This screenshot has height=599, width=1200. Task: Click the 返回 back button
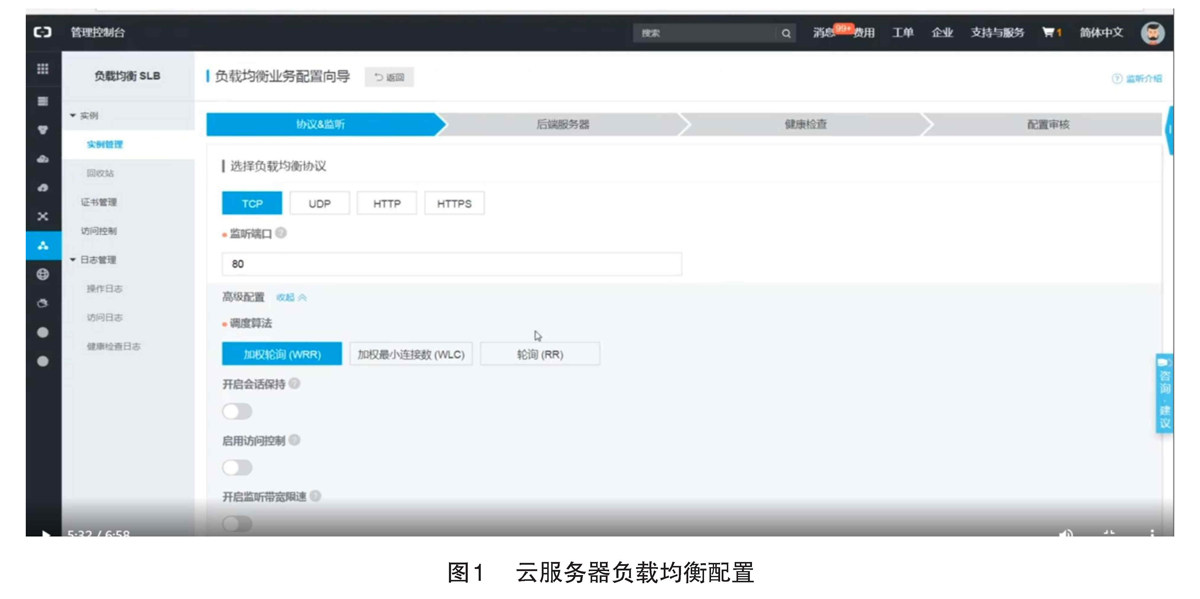[x=389, y=77]
